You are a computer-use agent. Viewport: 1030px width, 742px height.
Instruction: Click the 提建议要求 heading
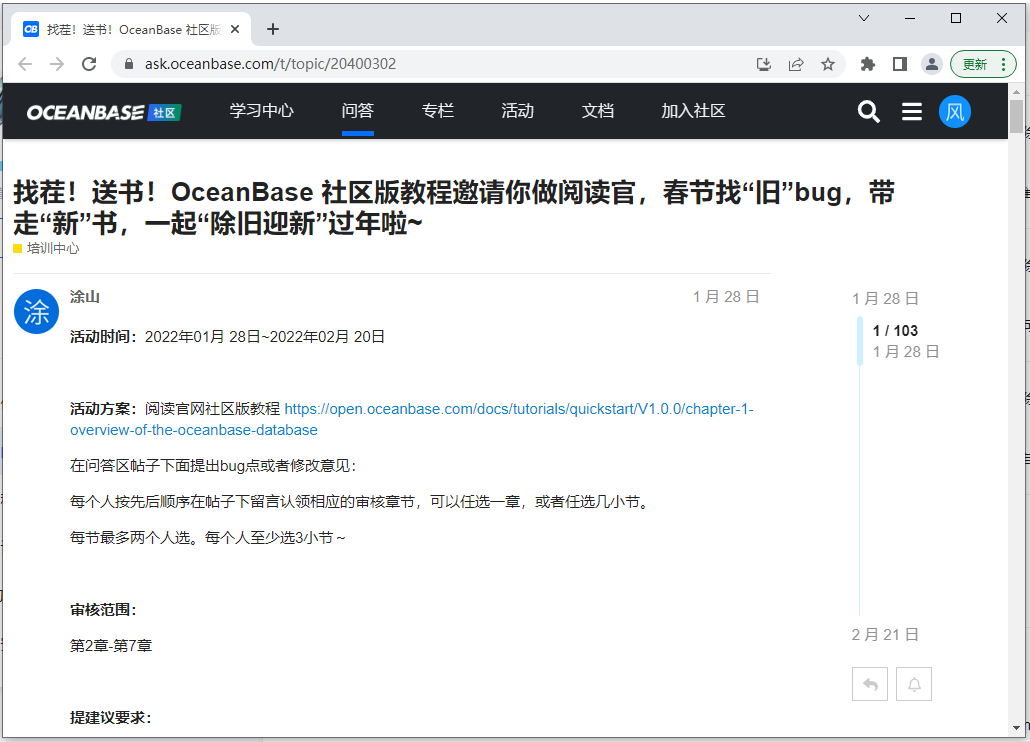pyautogui.click(x=110, y=718)
